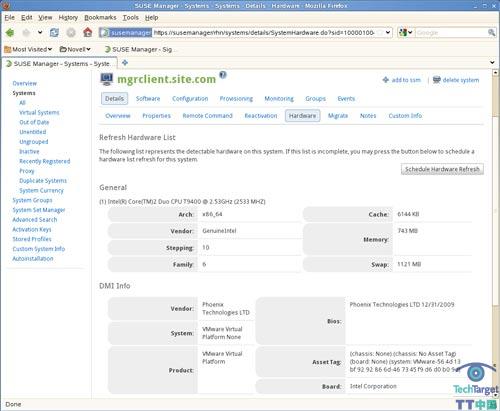Click the susemanager site identity badge
Screen dimensions: 500x411
click(126, 32)
